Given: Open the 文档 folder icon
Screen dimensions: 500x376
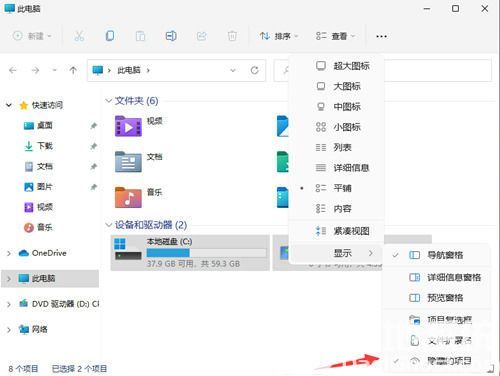Looking at the screenshot, I should pyautogui.click(x=128, y=162).
